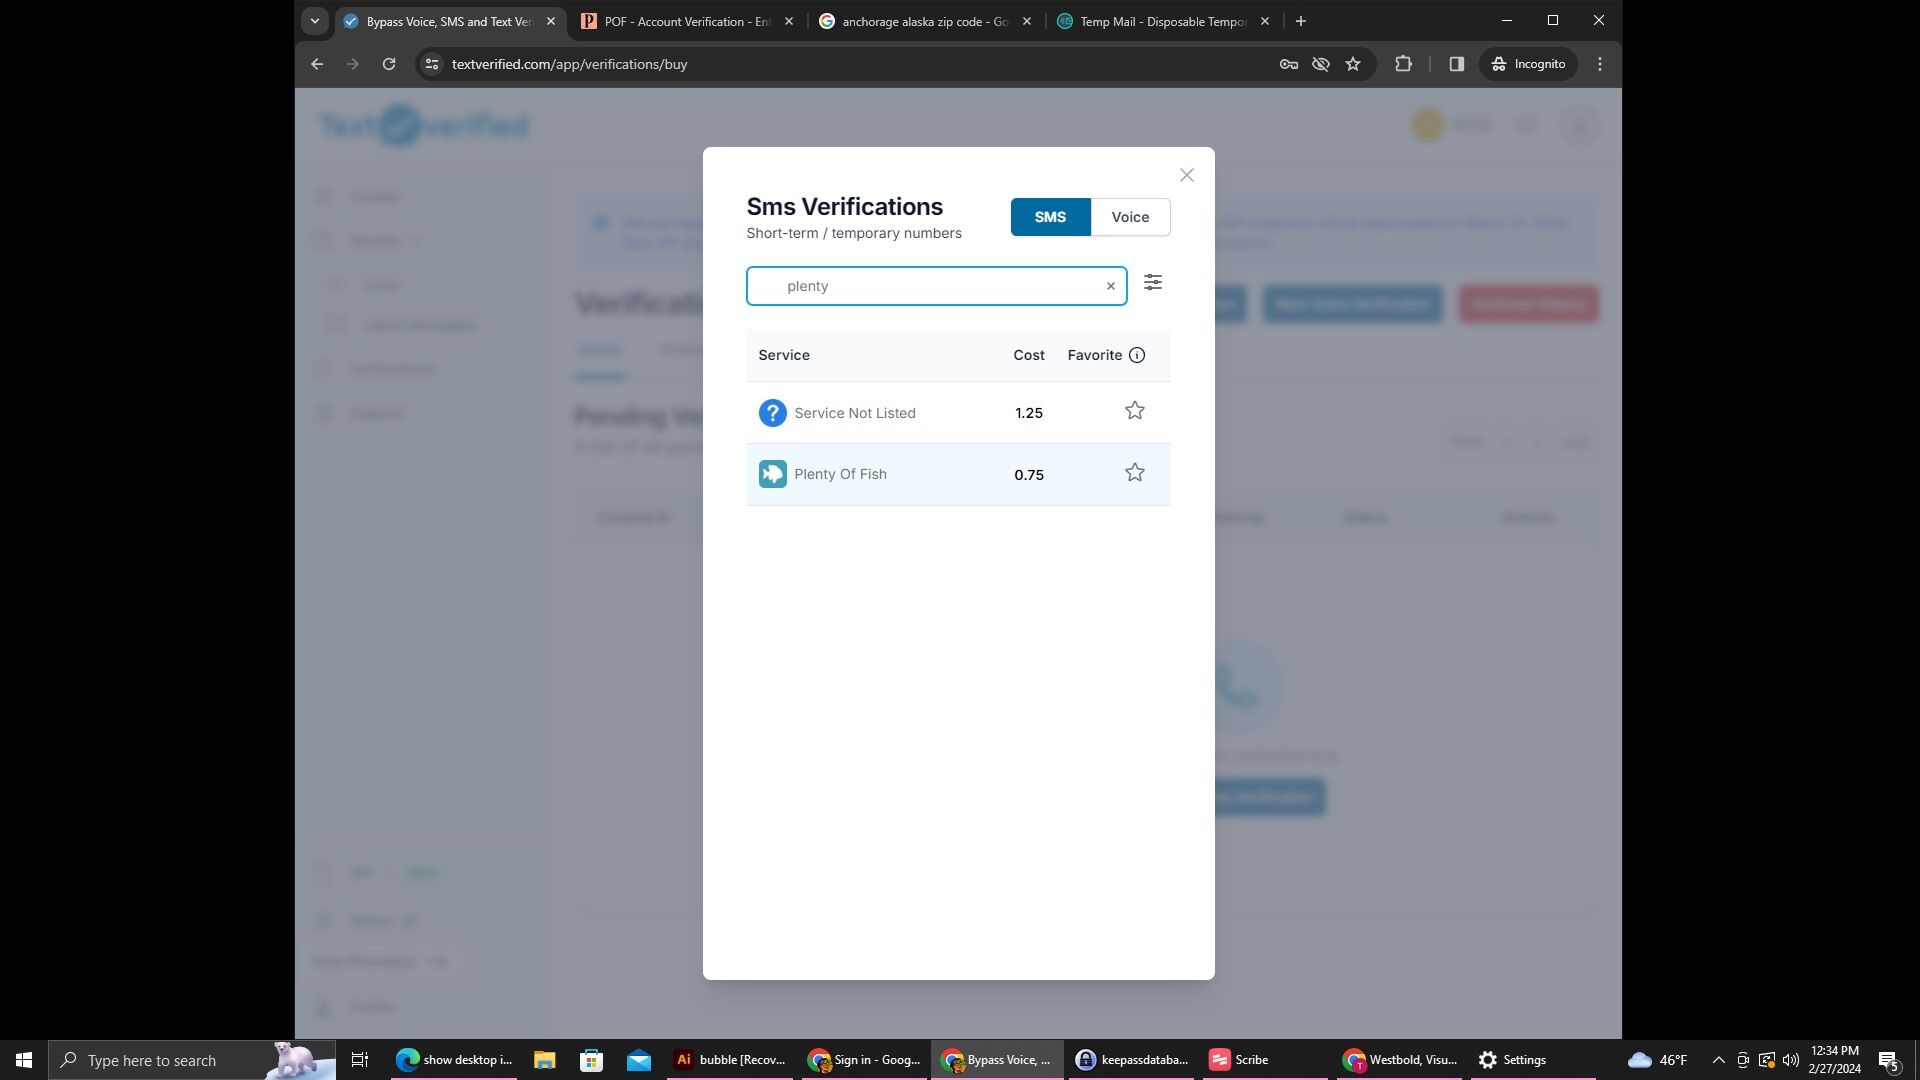Open Chrome extensions puzzle icon

tap(1403, 64)
